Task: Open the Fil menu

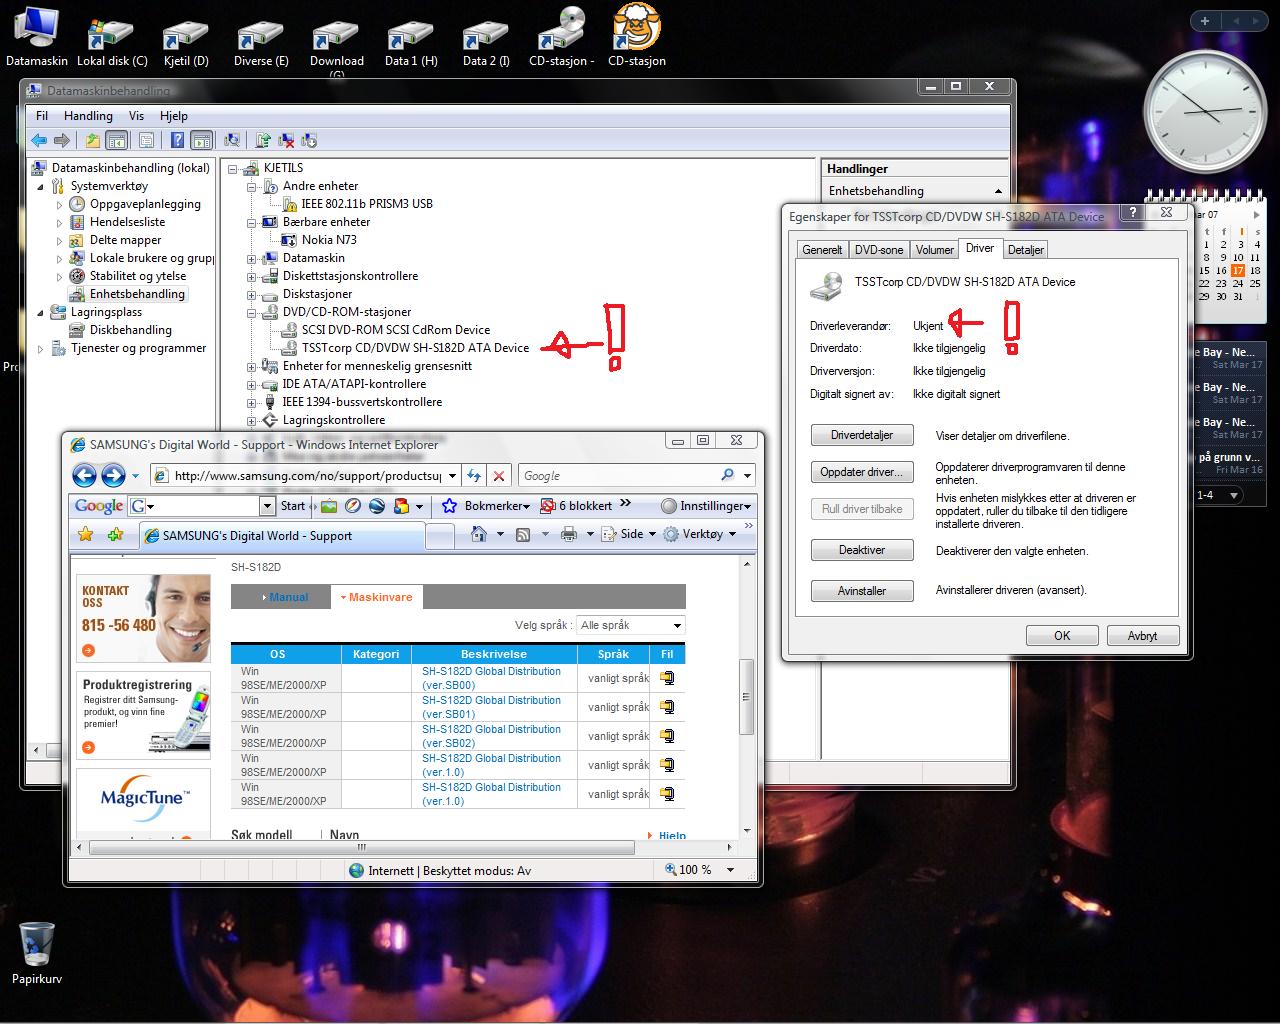Action: click(x=42, y=116)
